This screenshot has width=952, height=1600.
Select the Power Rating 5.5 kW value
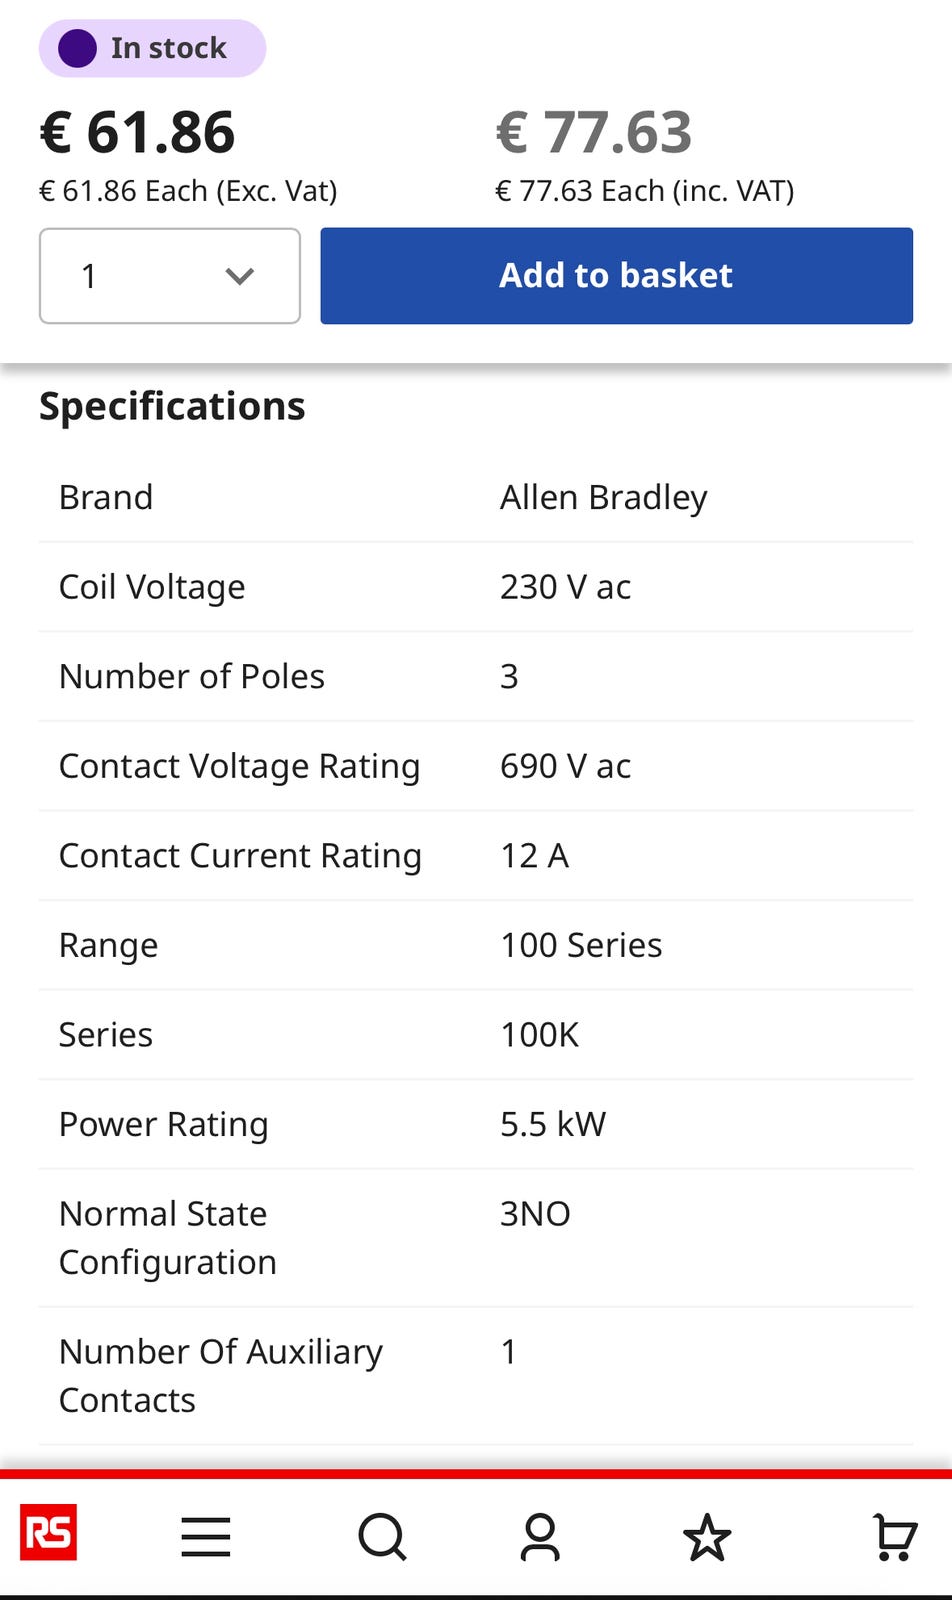point(553,1124)
